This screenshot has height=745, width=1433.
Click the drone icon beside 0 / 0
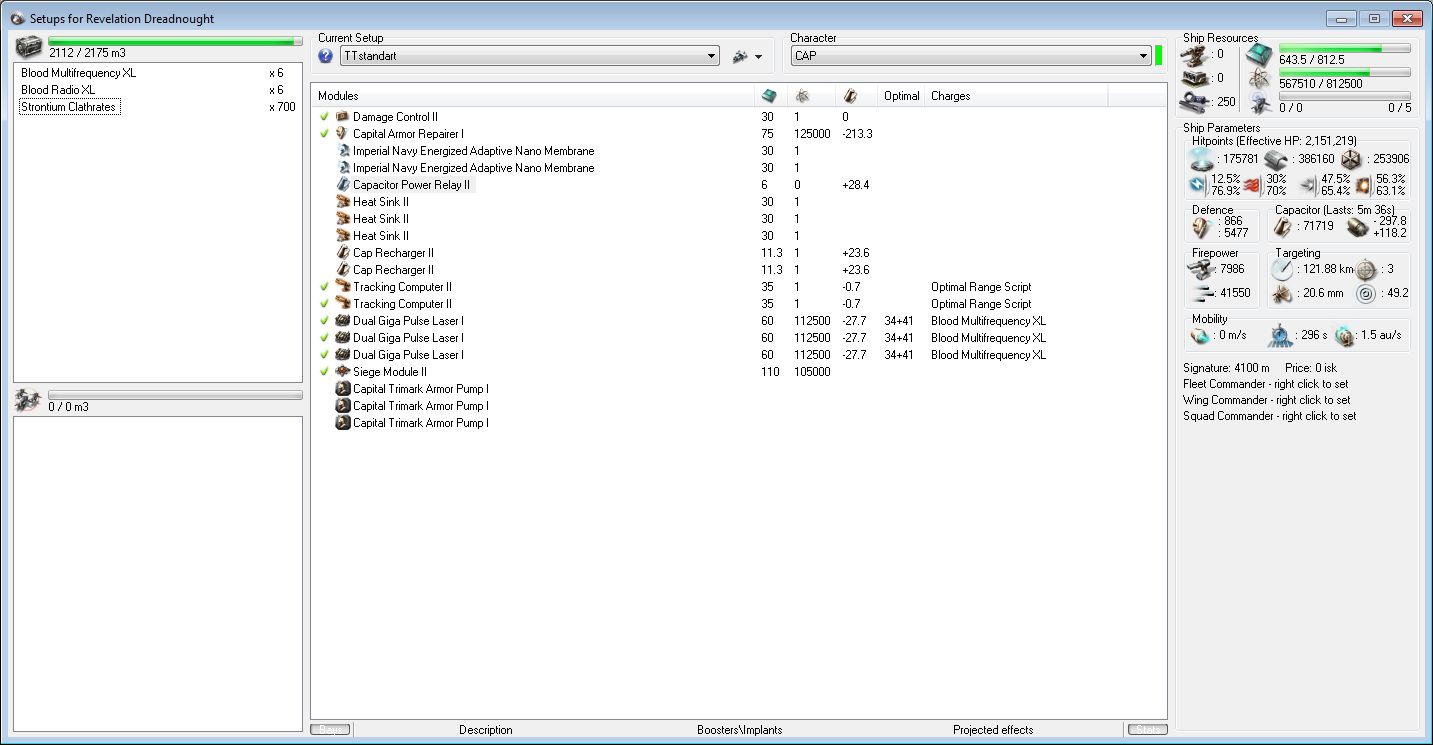(x=1259, y=103)
